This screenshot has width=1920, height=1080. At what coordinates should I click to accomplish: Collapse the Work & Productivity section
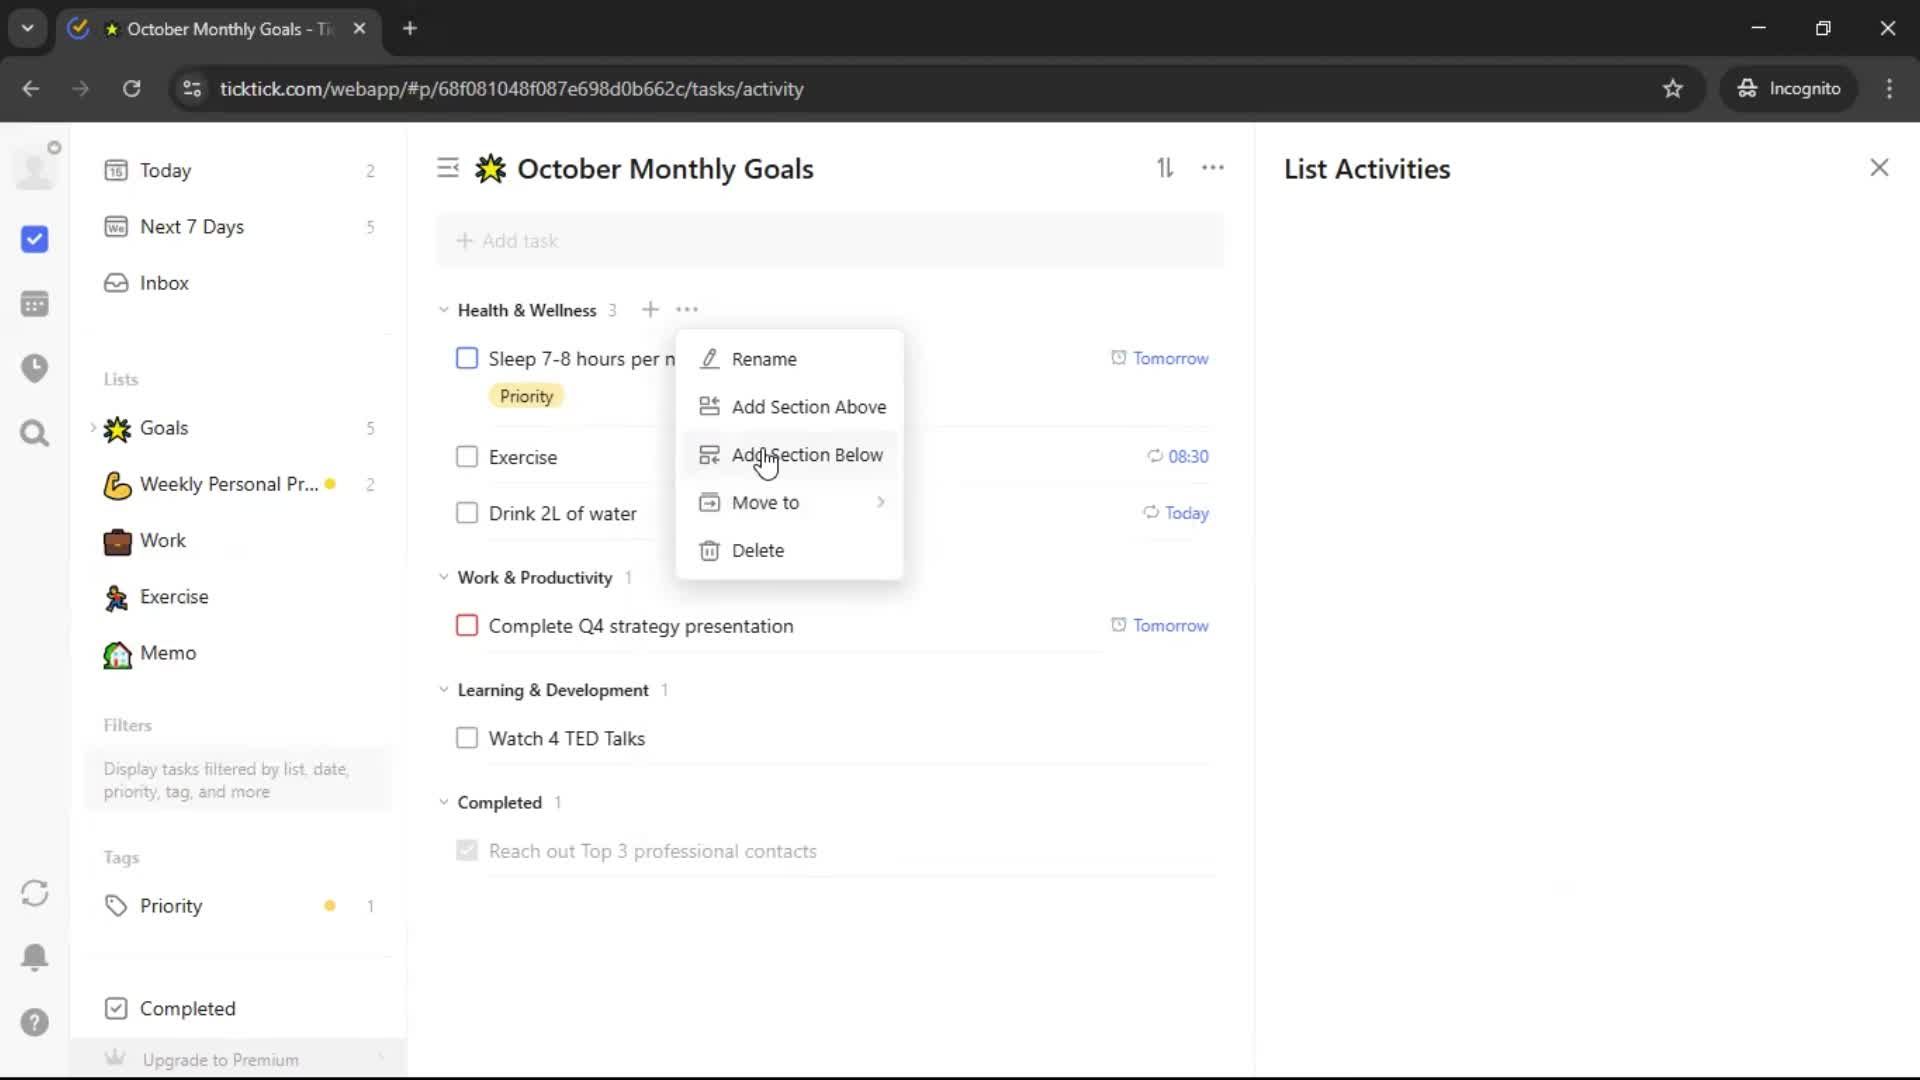click(444, 577)
